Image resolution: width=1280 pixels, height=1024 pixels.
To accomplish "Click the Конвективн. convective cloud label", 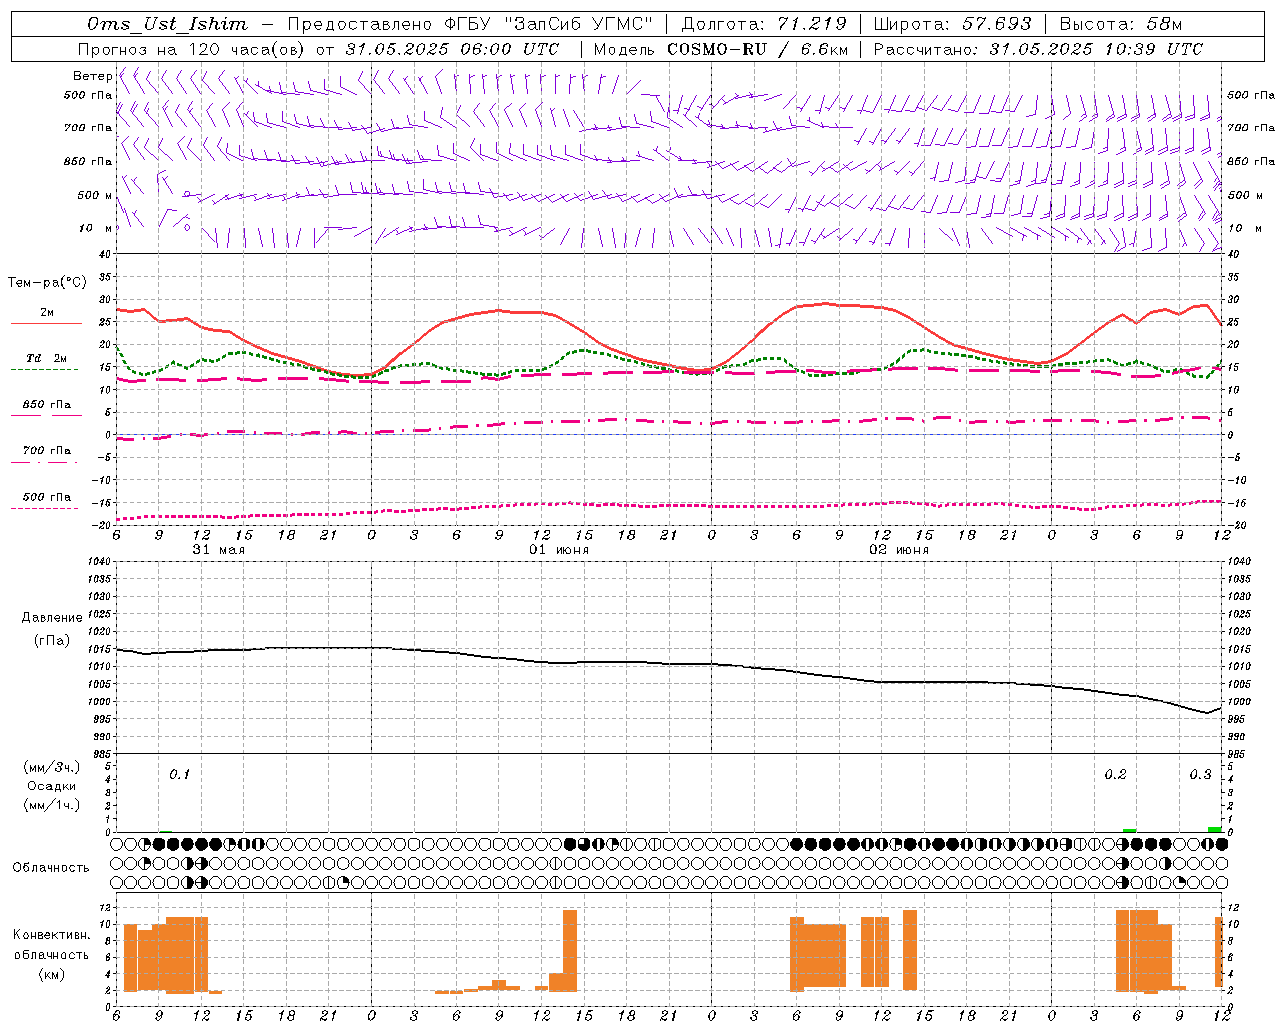I will coord(51,935).
